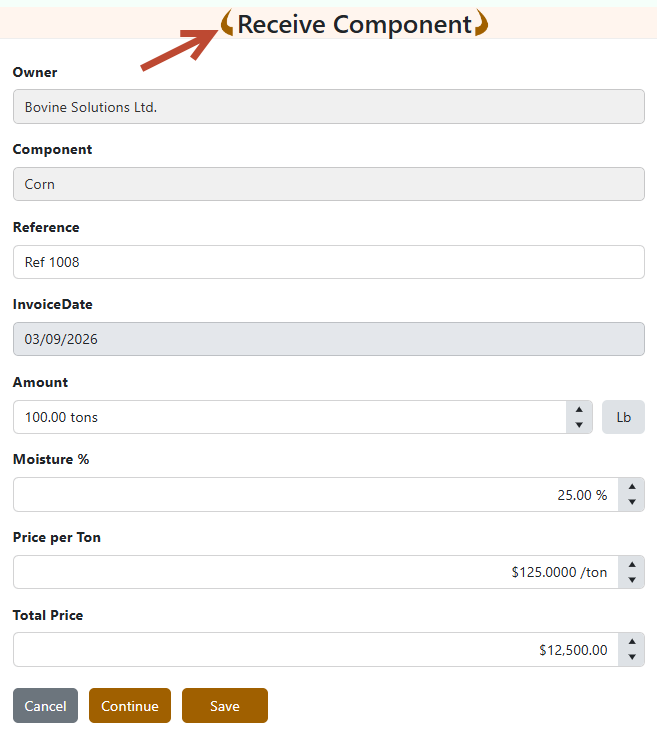Image resolution: width=657 pixels, height=735 pixels.
Task: Focus the Moisture % input field
Action: point(315,495)
